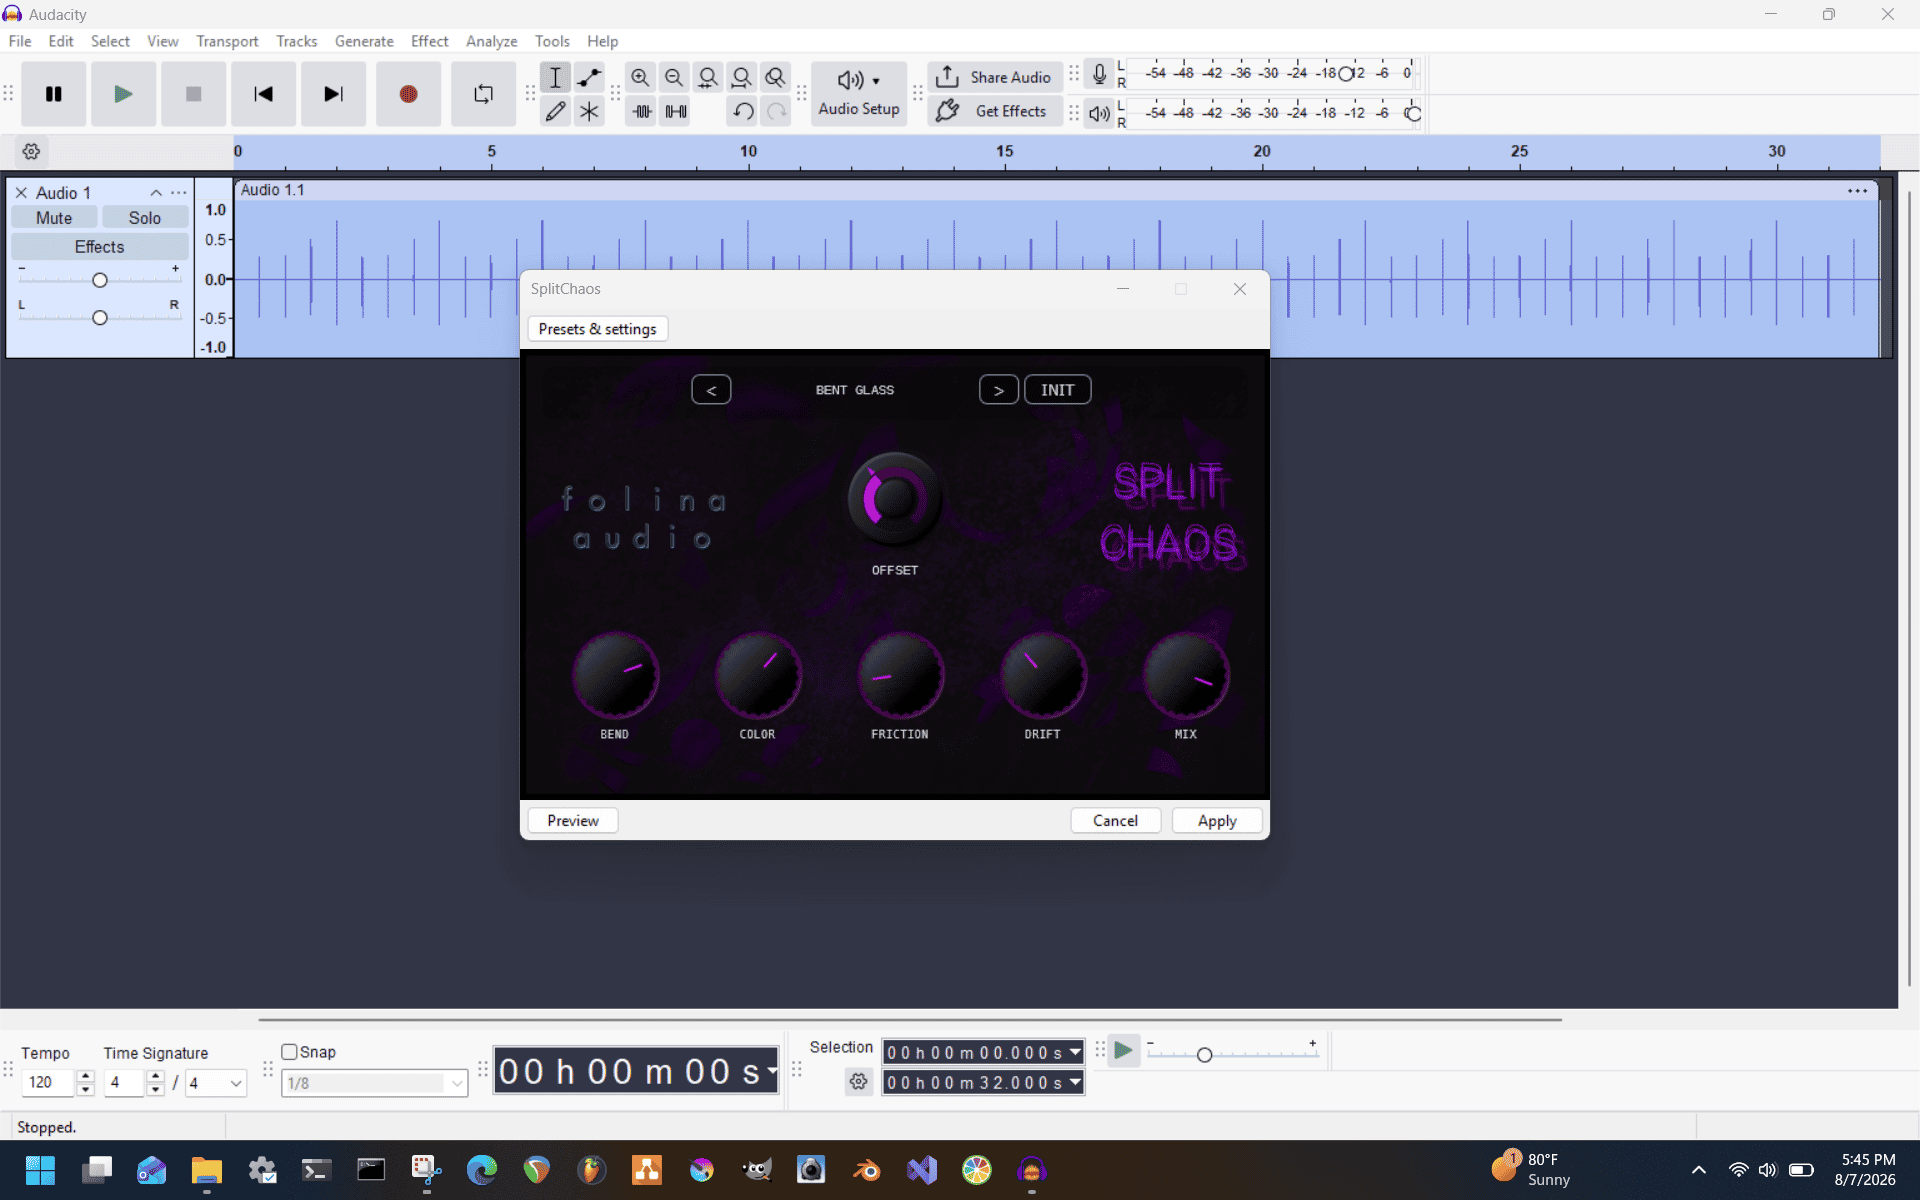The height and width of the screenshot is (1200, 1920).
Task: Click the FRICTION knob
Action: pos(900,675)
